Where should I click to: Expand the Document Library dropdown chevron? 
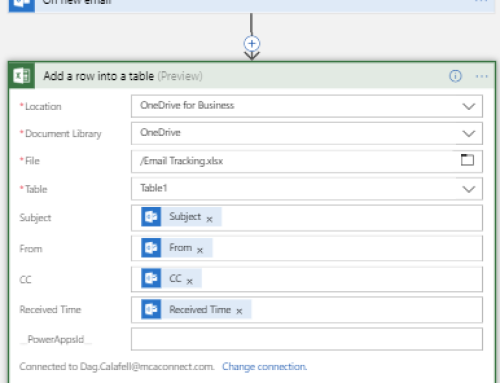click(x=469, y=134)
